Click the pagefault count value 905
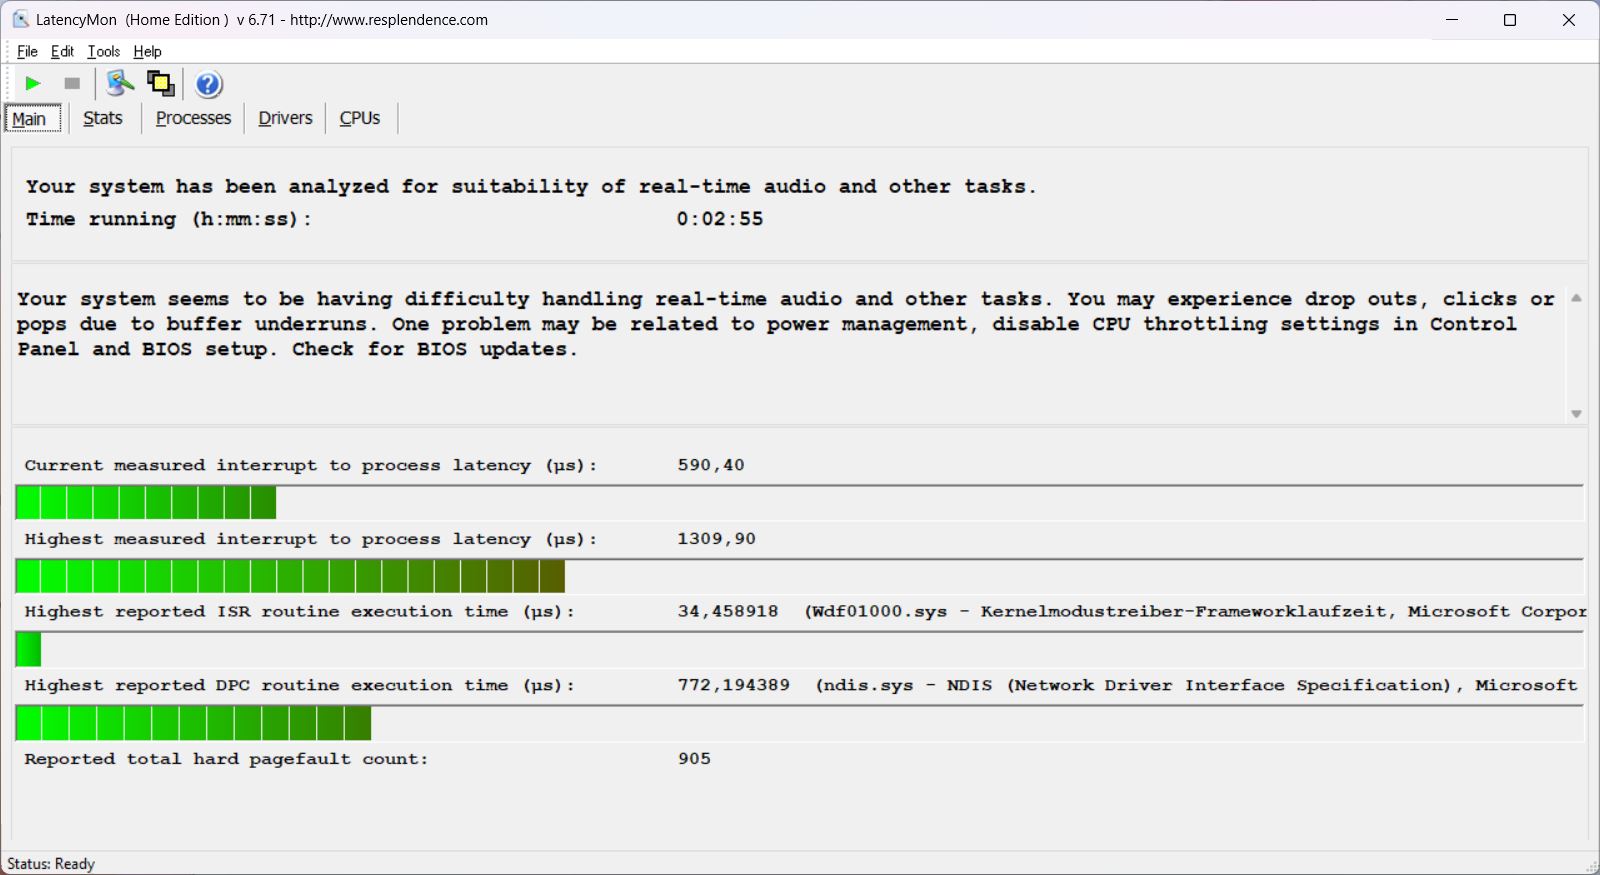This screenshot has width=1600, height=875. coord(694,759)
